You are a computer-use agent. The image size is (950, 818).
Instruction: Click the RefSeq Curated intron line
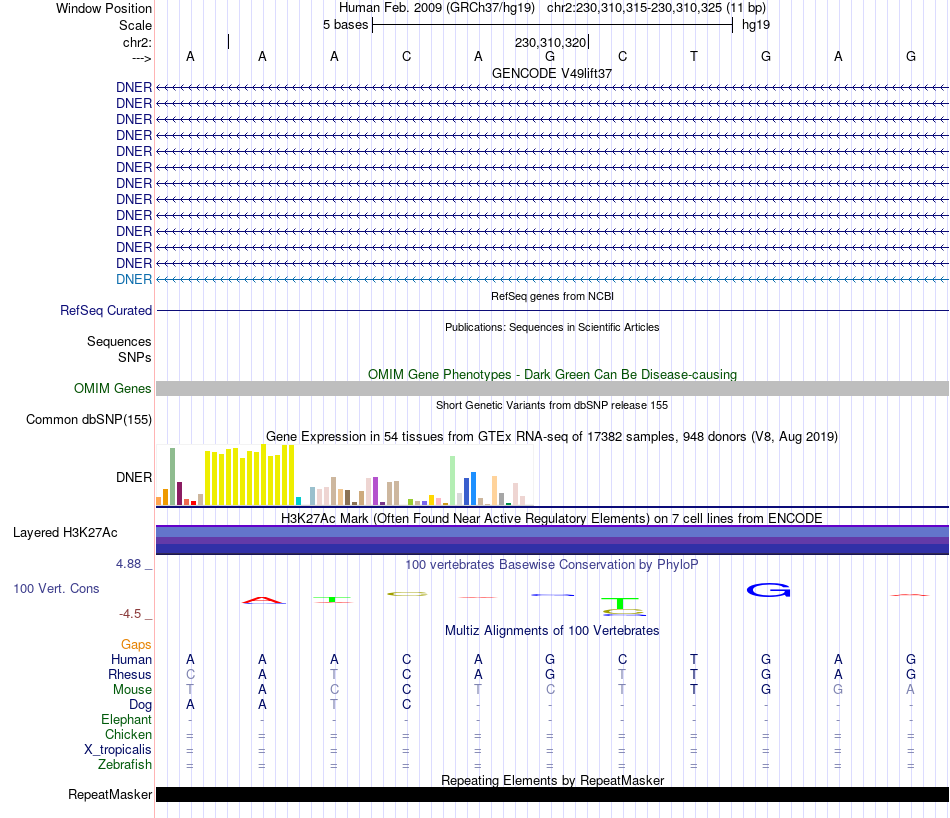tap(552, 310)
